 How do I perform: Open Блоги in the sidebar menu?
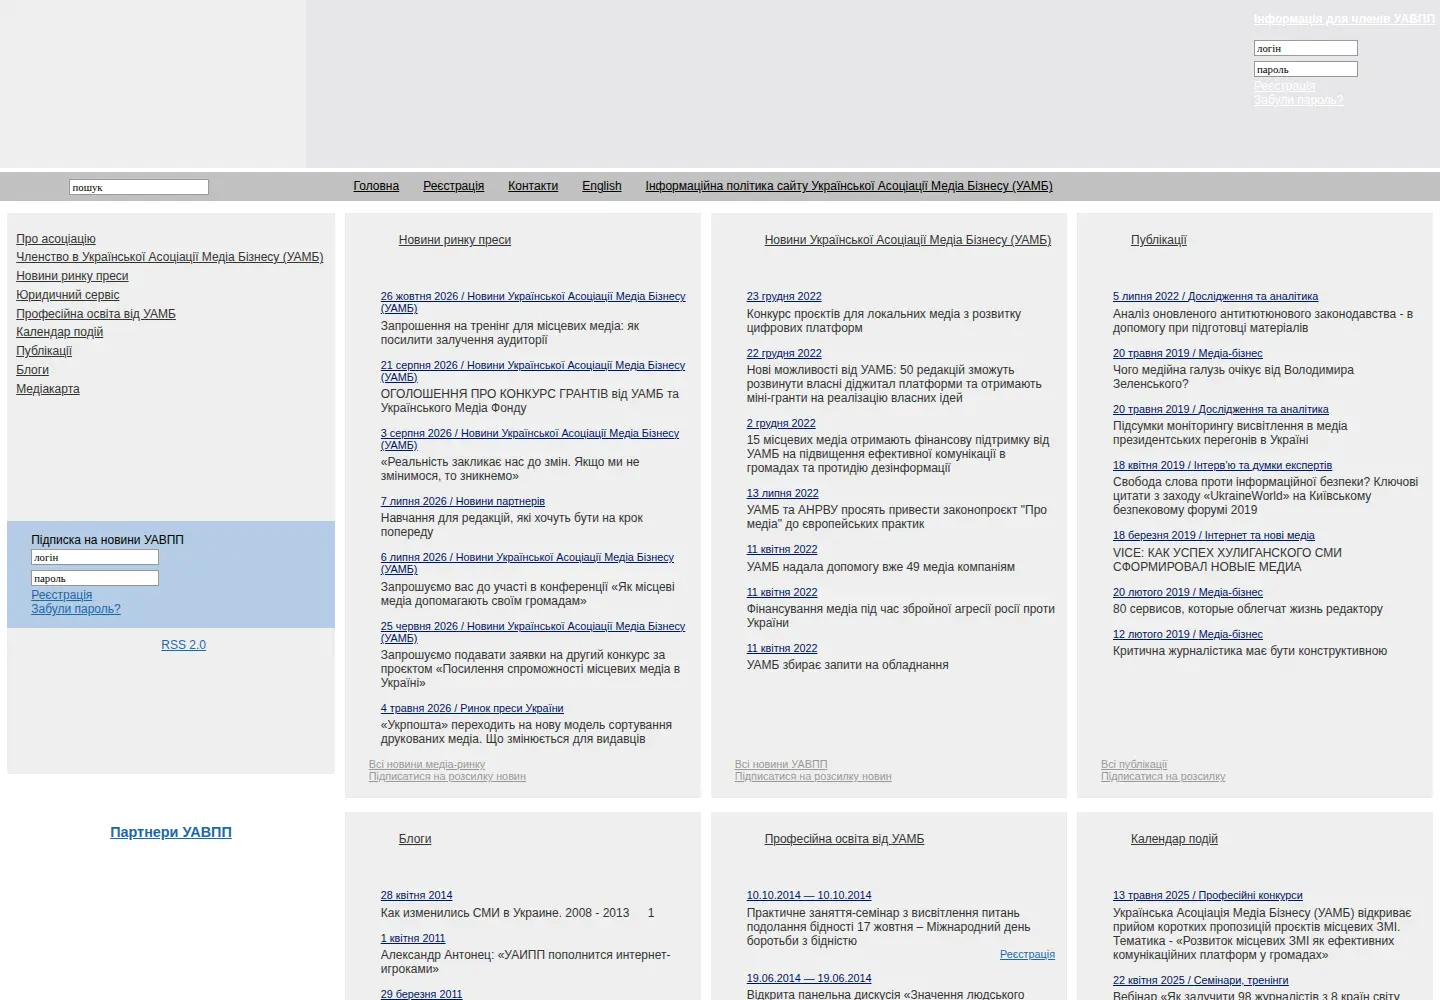[x=32, y=370]
